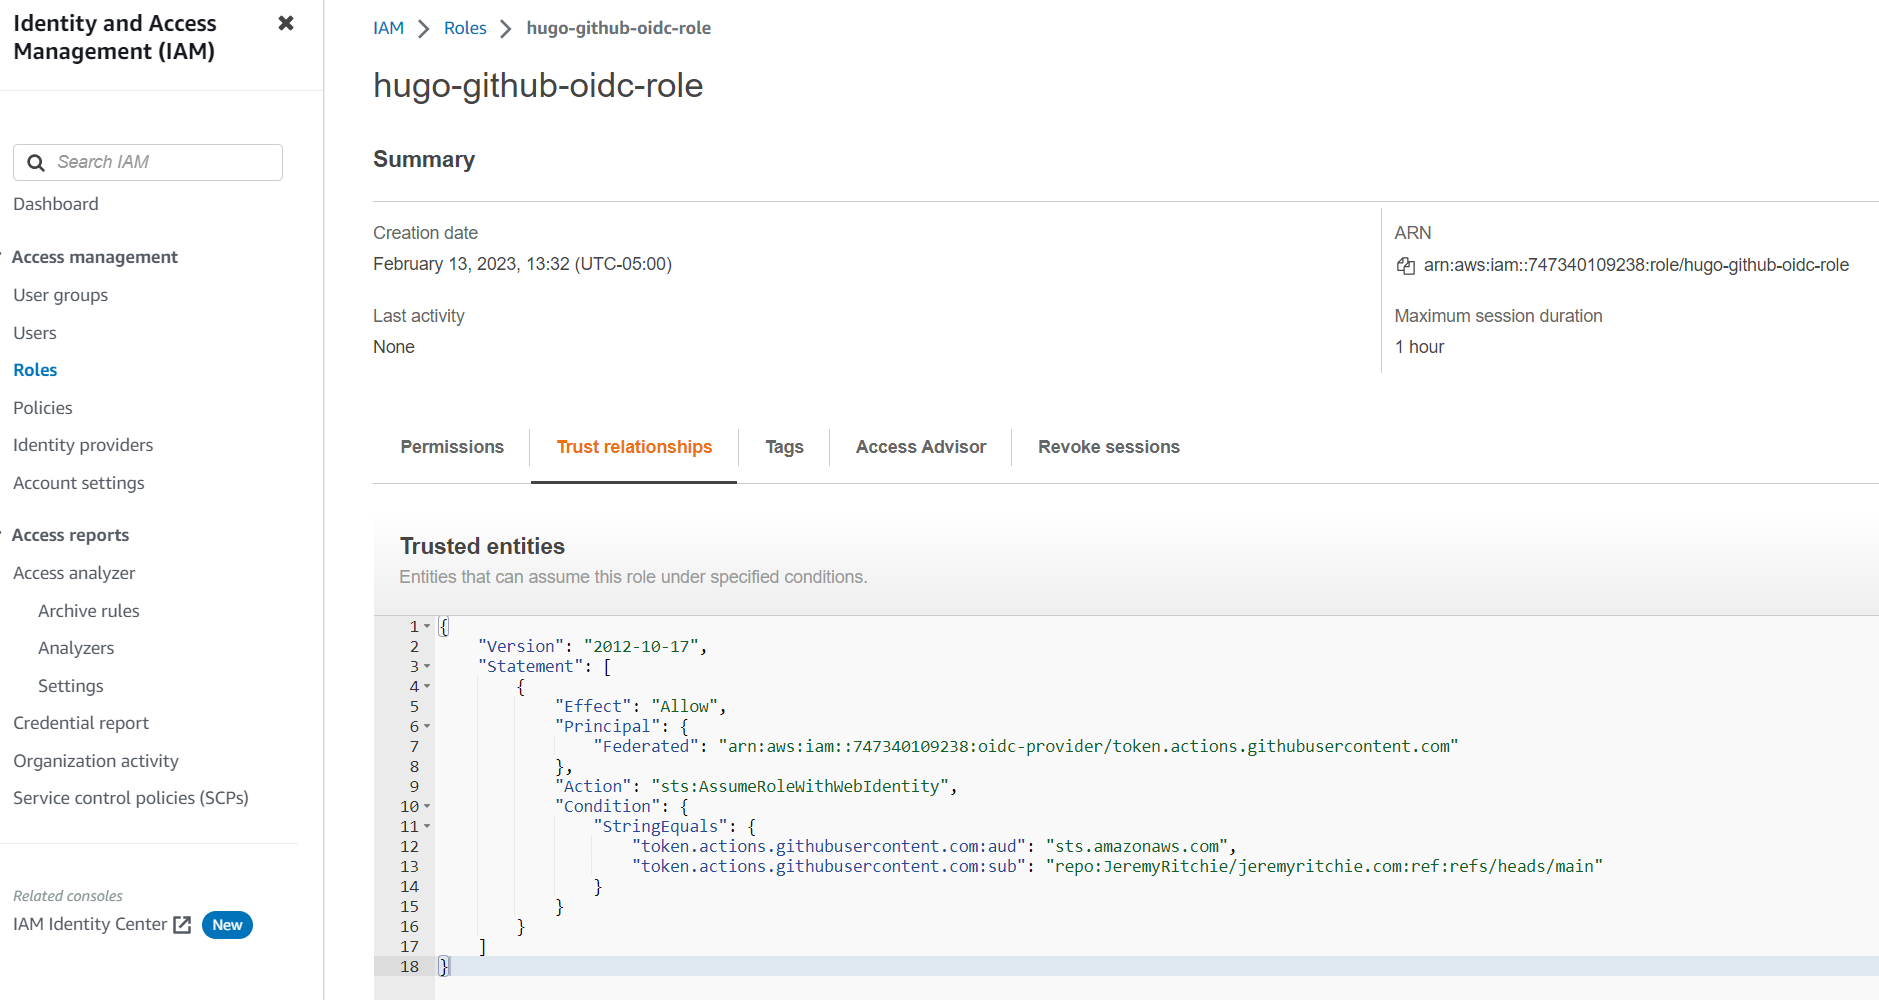
Task: Click the role ARN text
Action: click(x=1636, y=265)
